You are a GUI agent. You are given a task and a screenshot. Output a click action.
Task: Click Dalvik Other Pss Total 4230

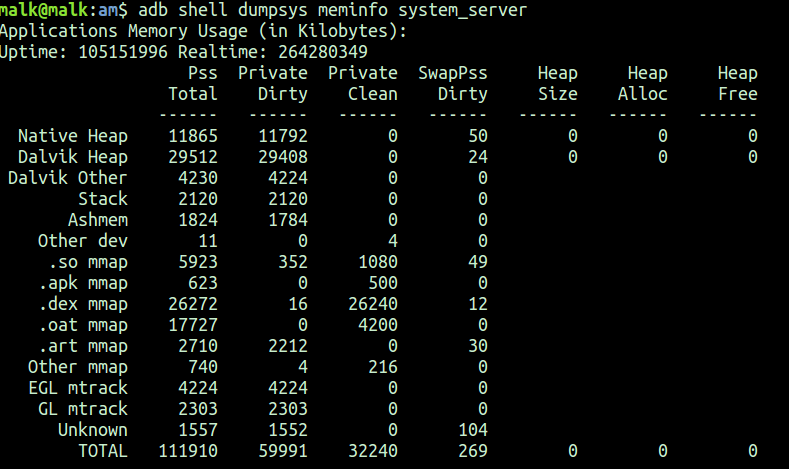click(x=198, y=178)
